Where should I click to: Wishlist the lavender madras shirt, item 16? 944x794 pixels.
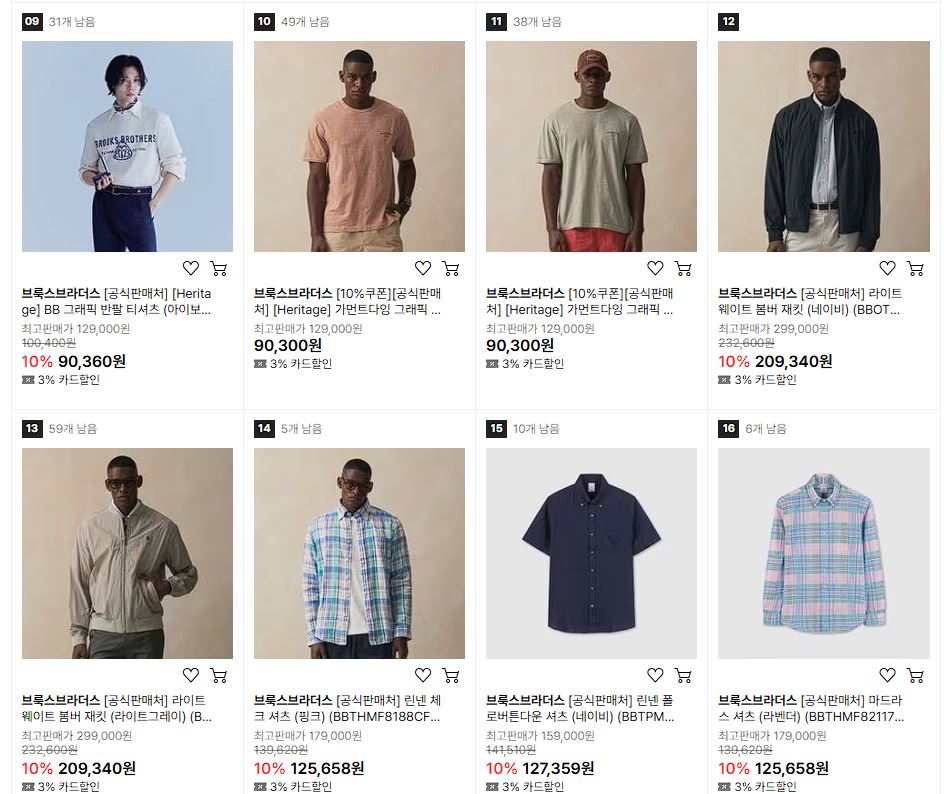pos(887,675)
